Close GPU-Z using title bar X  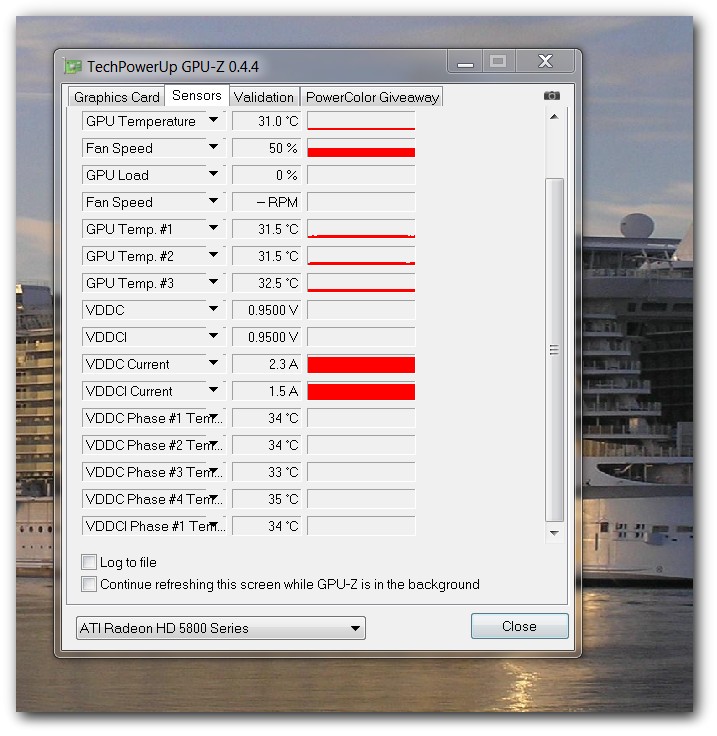pyautogui.click(x=545, y=61)
